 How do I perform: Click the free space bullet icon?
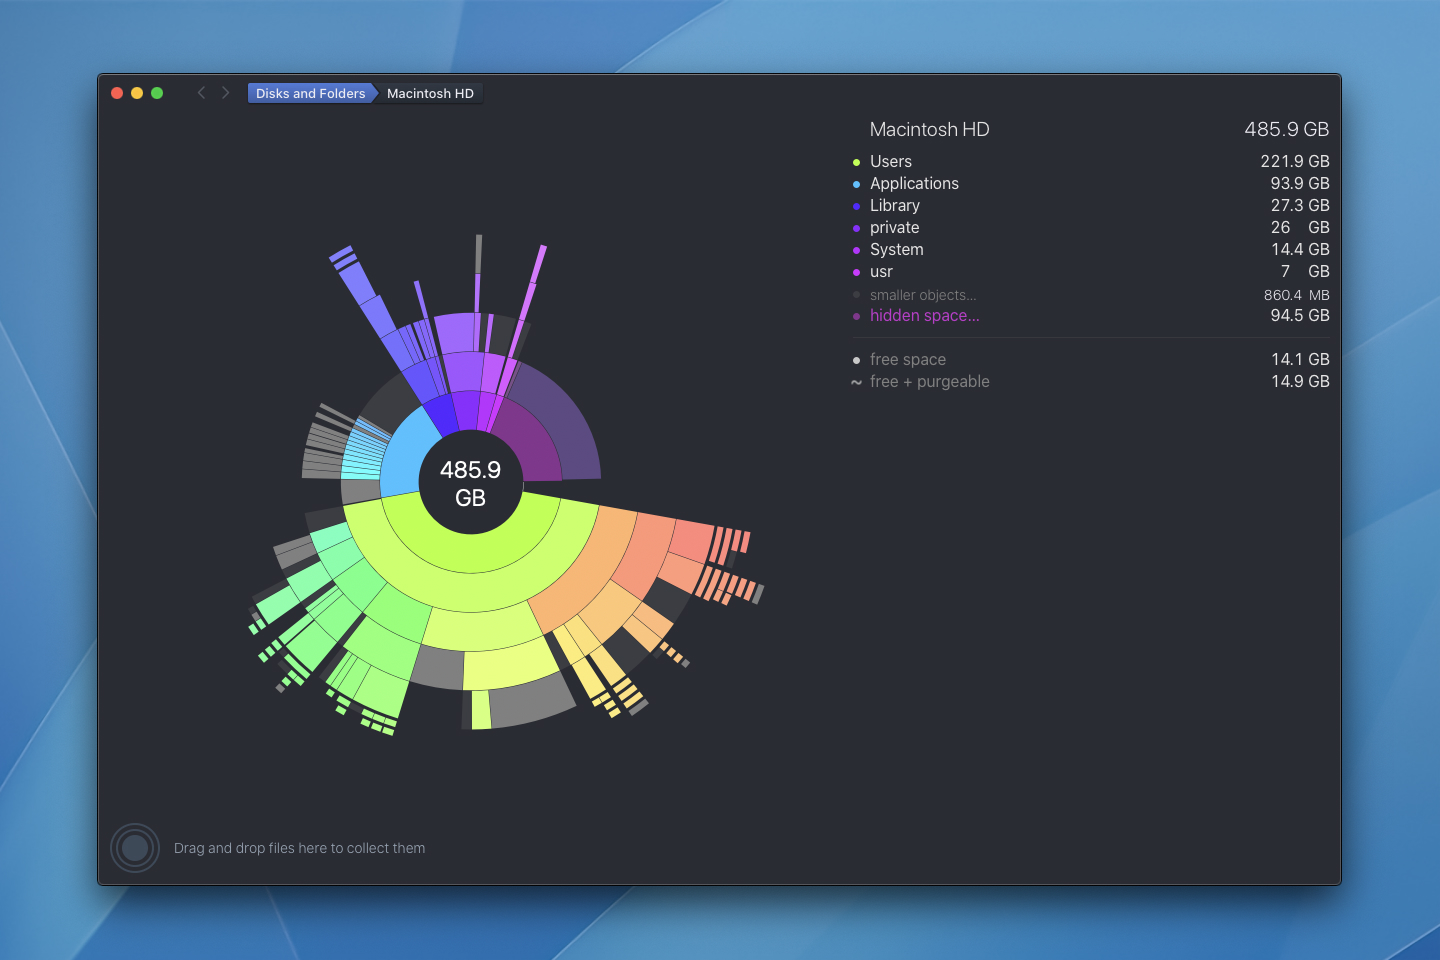click(x=856, y=360)
